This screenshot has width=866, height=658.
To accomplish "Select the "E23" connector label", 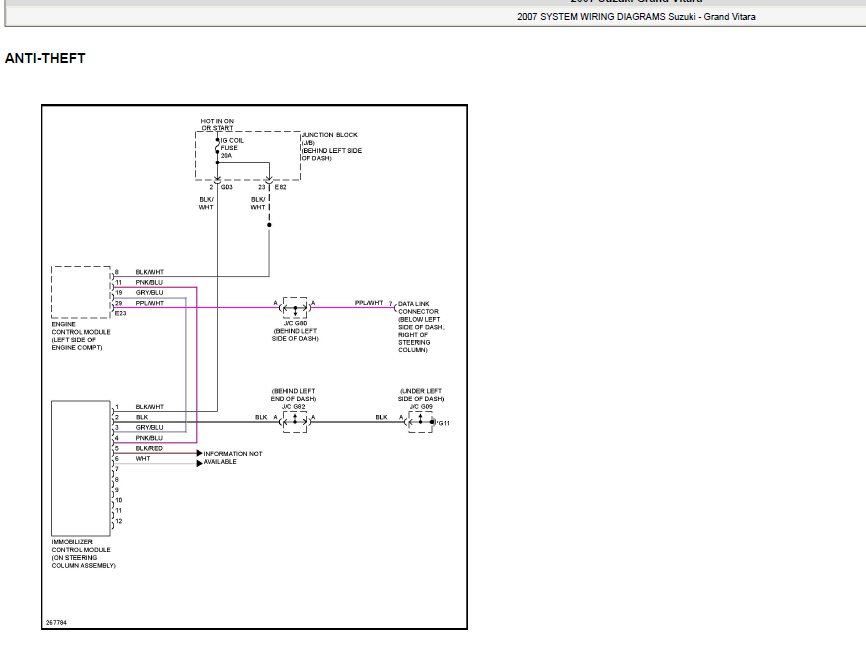I will [x=120, y=313].
